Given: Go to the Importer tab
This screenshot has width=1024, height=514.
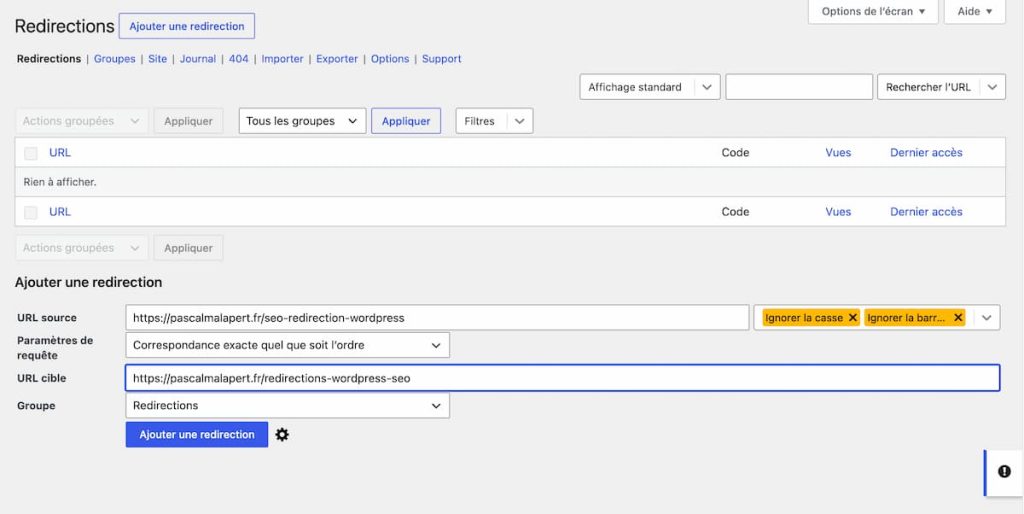Looking at the screenshot, I should [282, 59].
